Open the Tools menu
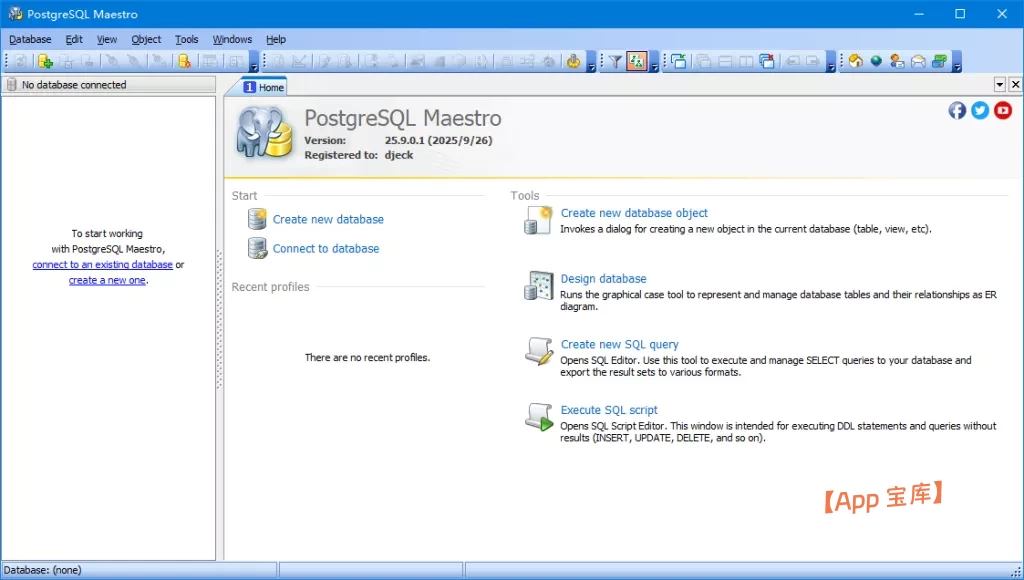 pyautogui.click(x=187, y=39)
